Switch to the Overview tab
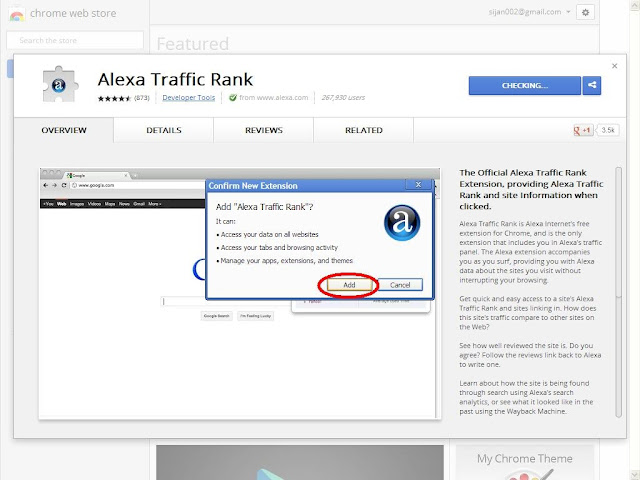The height and width of the screenshot is (480, 640). (64, 130)
